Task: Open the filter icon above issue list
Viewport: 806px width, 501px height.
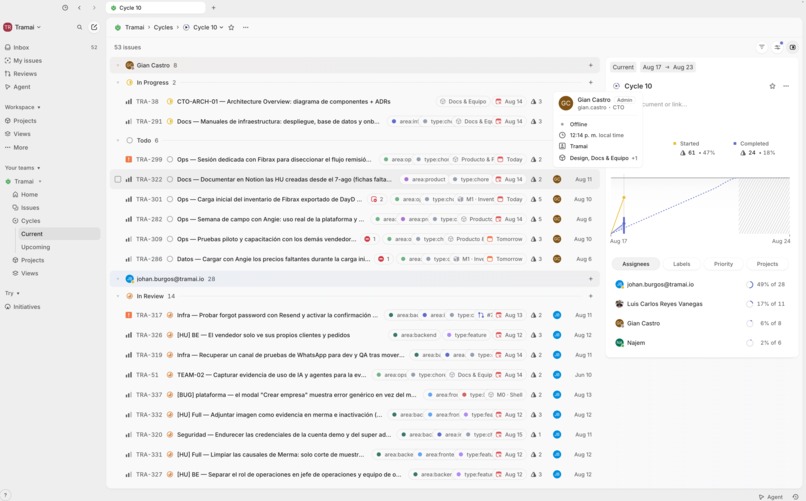Action: click(x=762, y=47)
